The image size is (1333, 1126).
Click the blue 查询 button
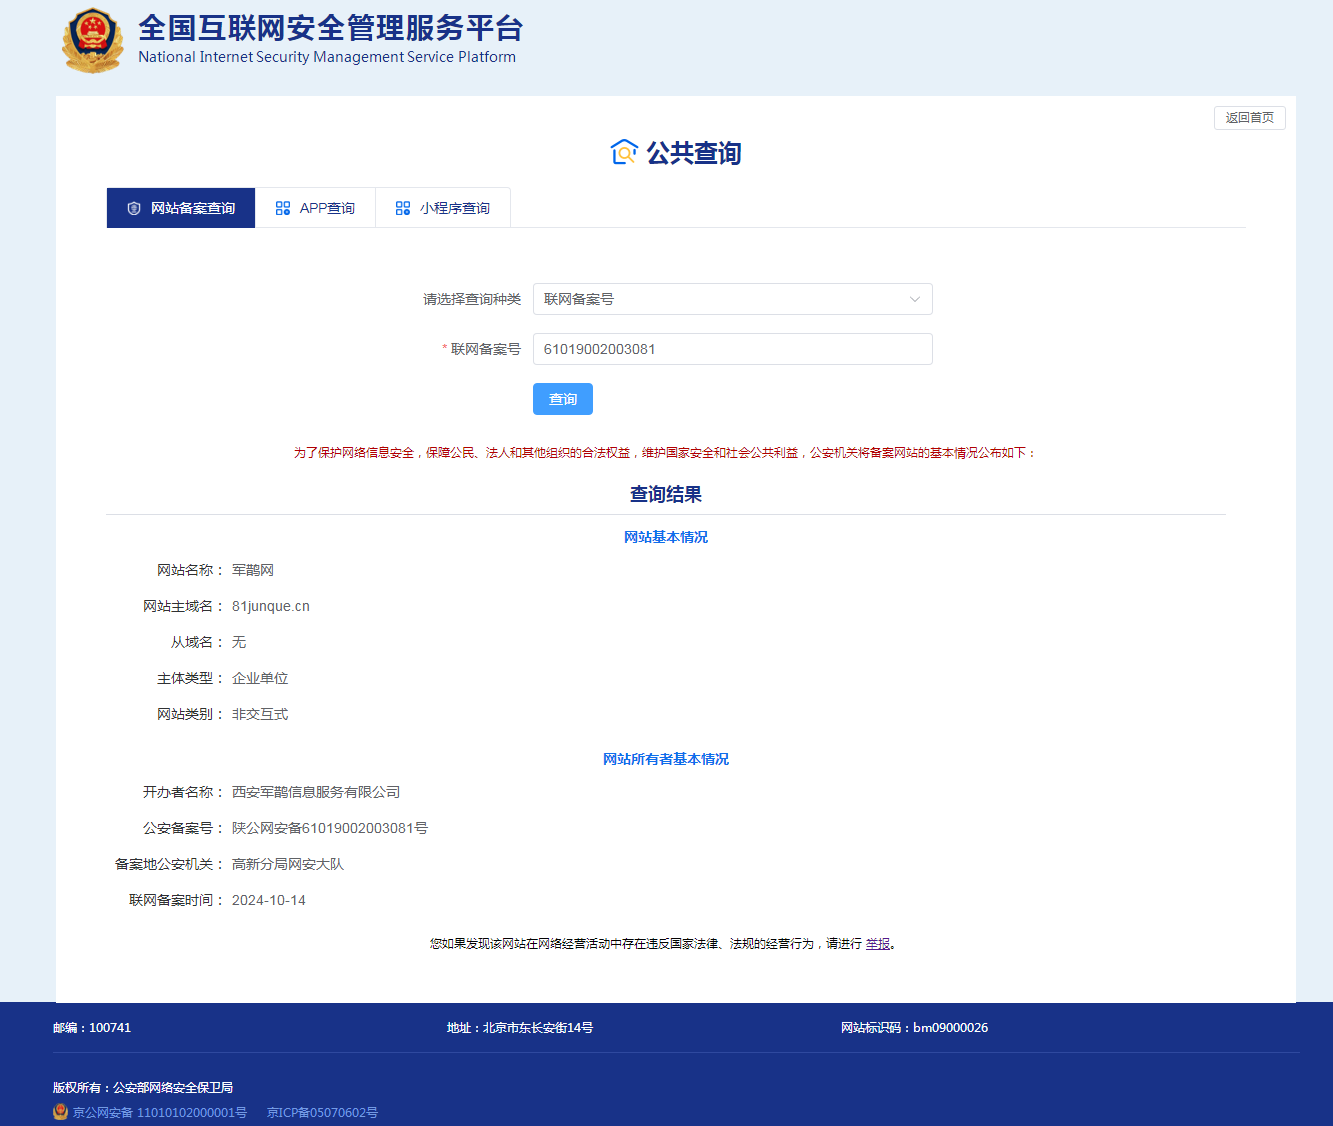pos(563,399)
